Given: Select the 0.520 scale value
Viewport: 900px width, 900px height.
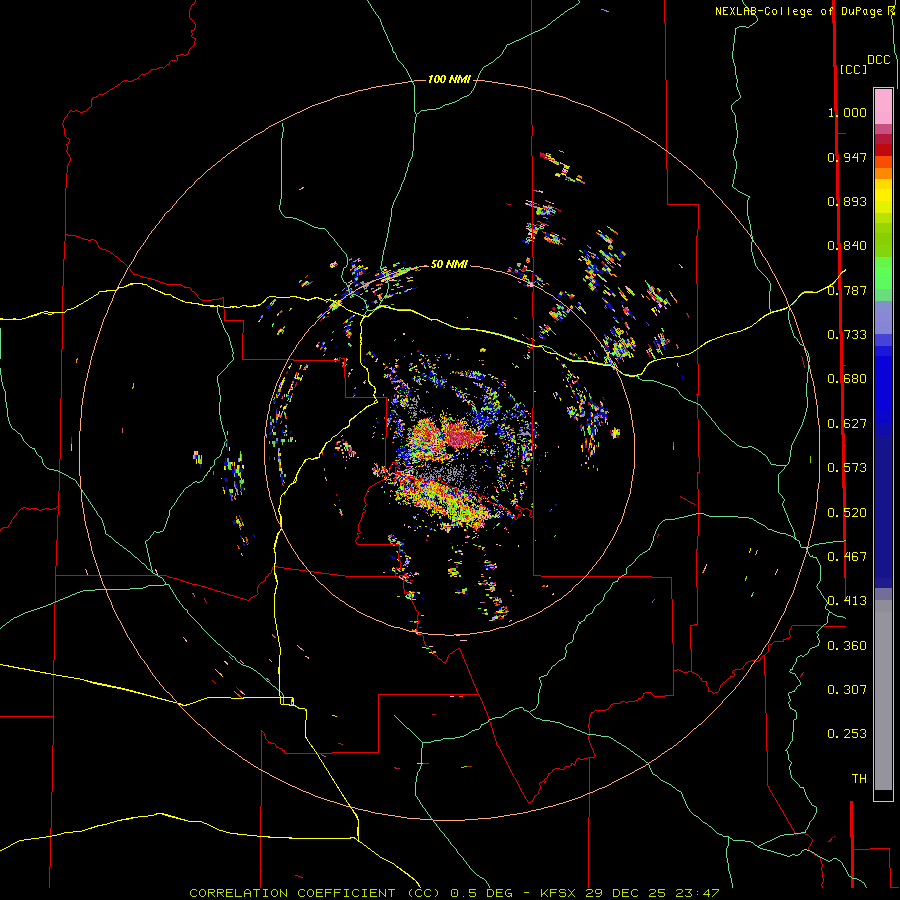Looking at the screenshot, I should [x=847, y=513].
